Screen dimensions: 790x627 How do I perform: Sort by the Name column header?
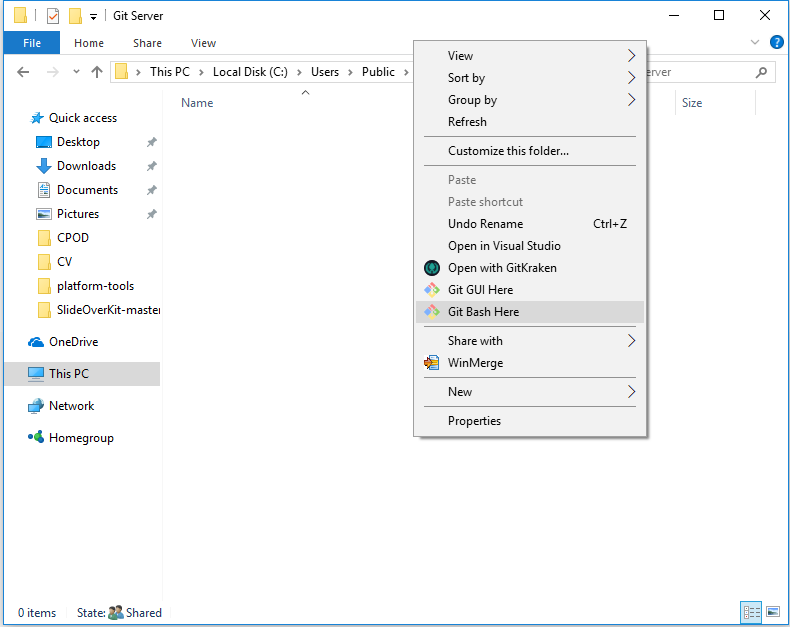pos(197,103)
